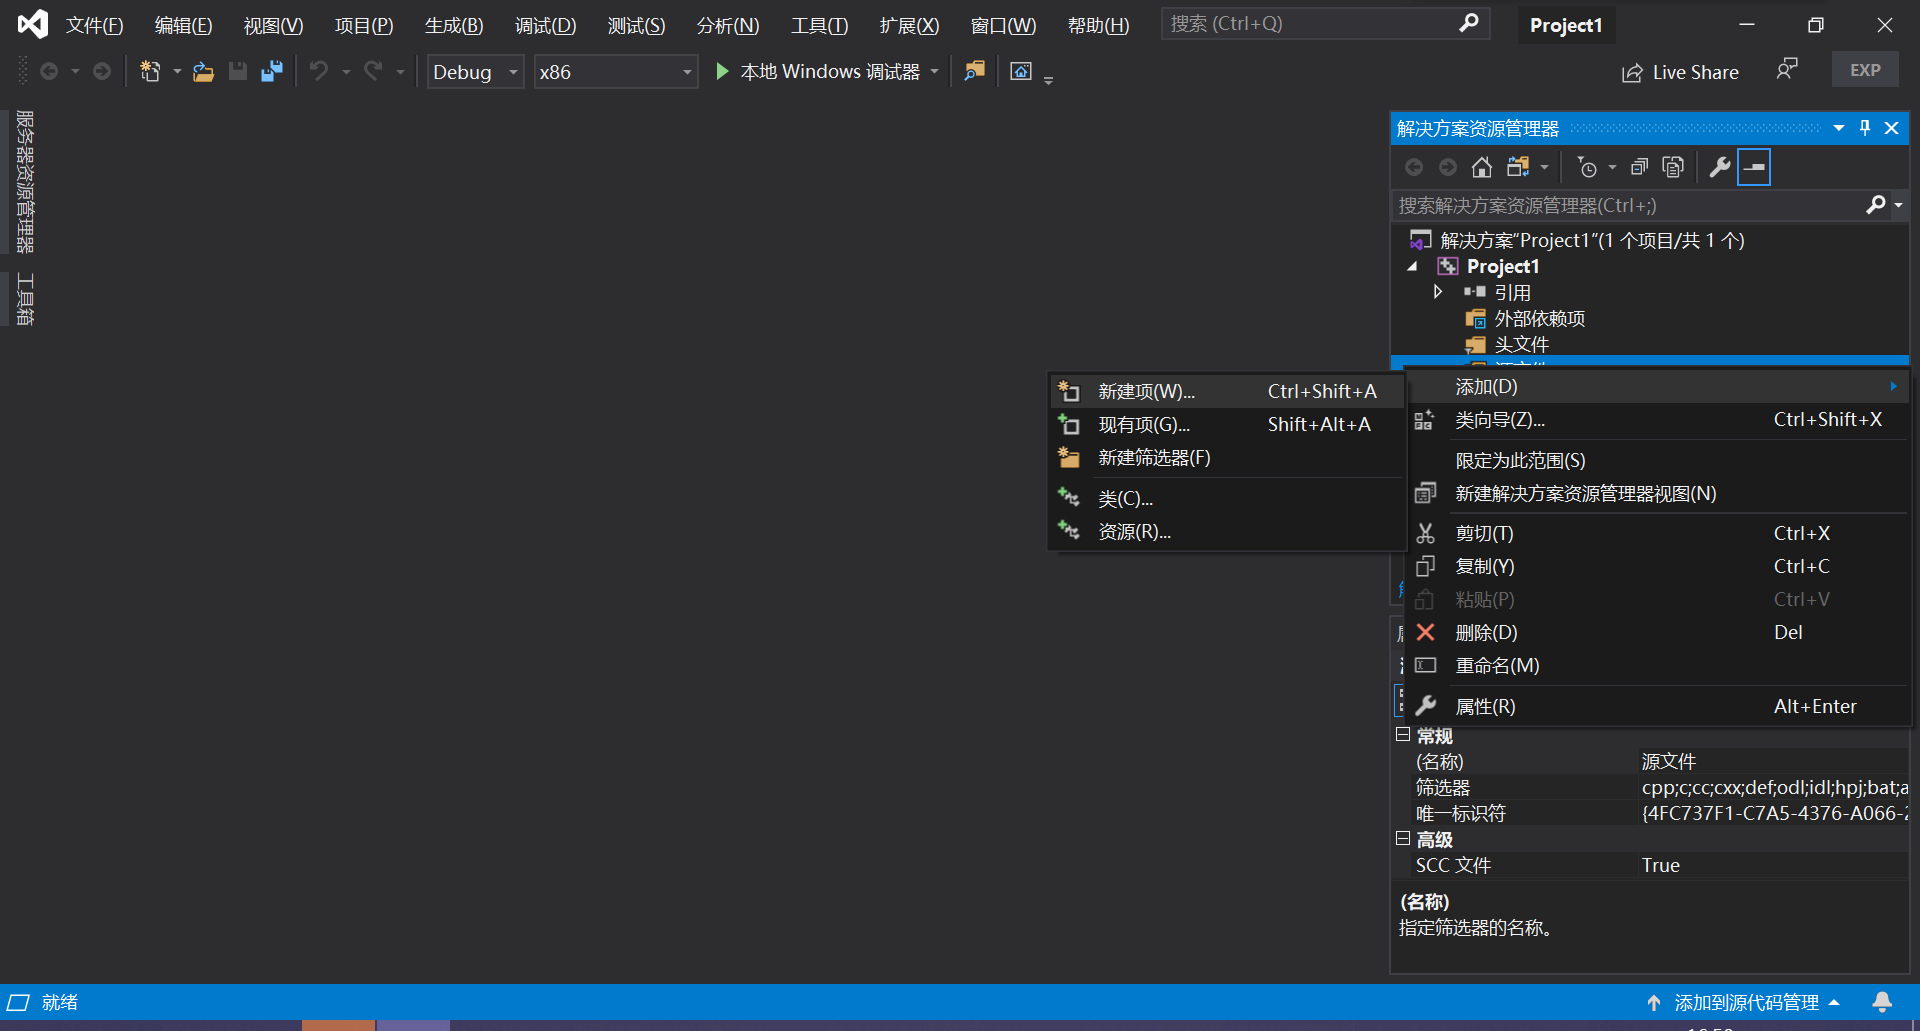Open a file using the open folder icon
The height and width of the screenshot is (1031, 1920).
tap(203, 71)
